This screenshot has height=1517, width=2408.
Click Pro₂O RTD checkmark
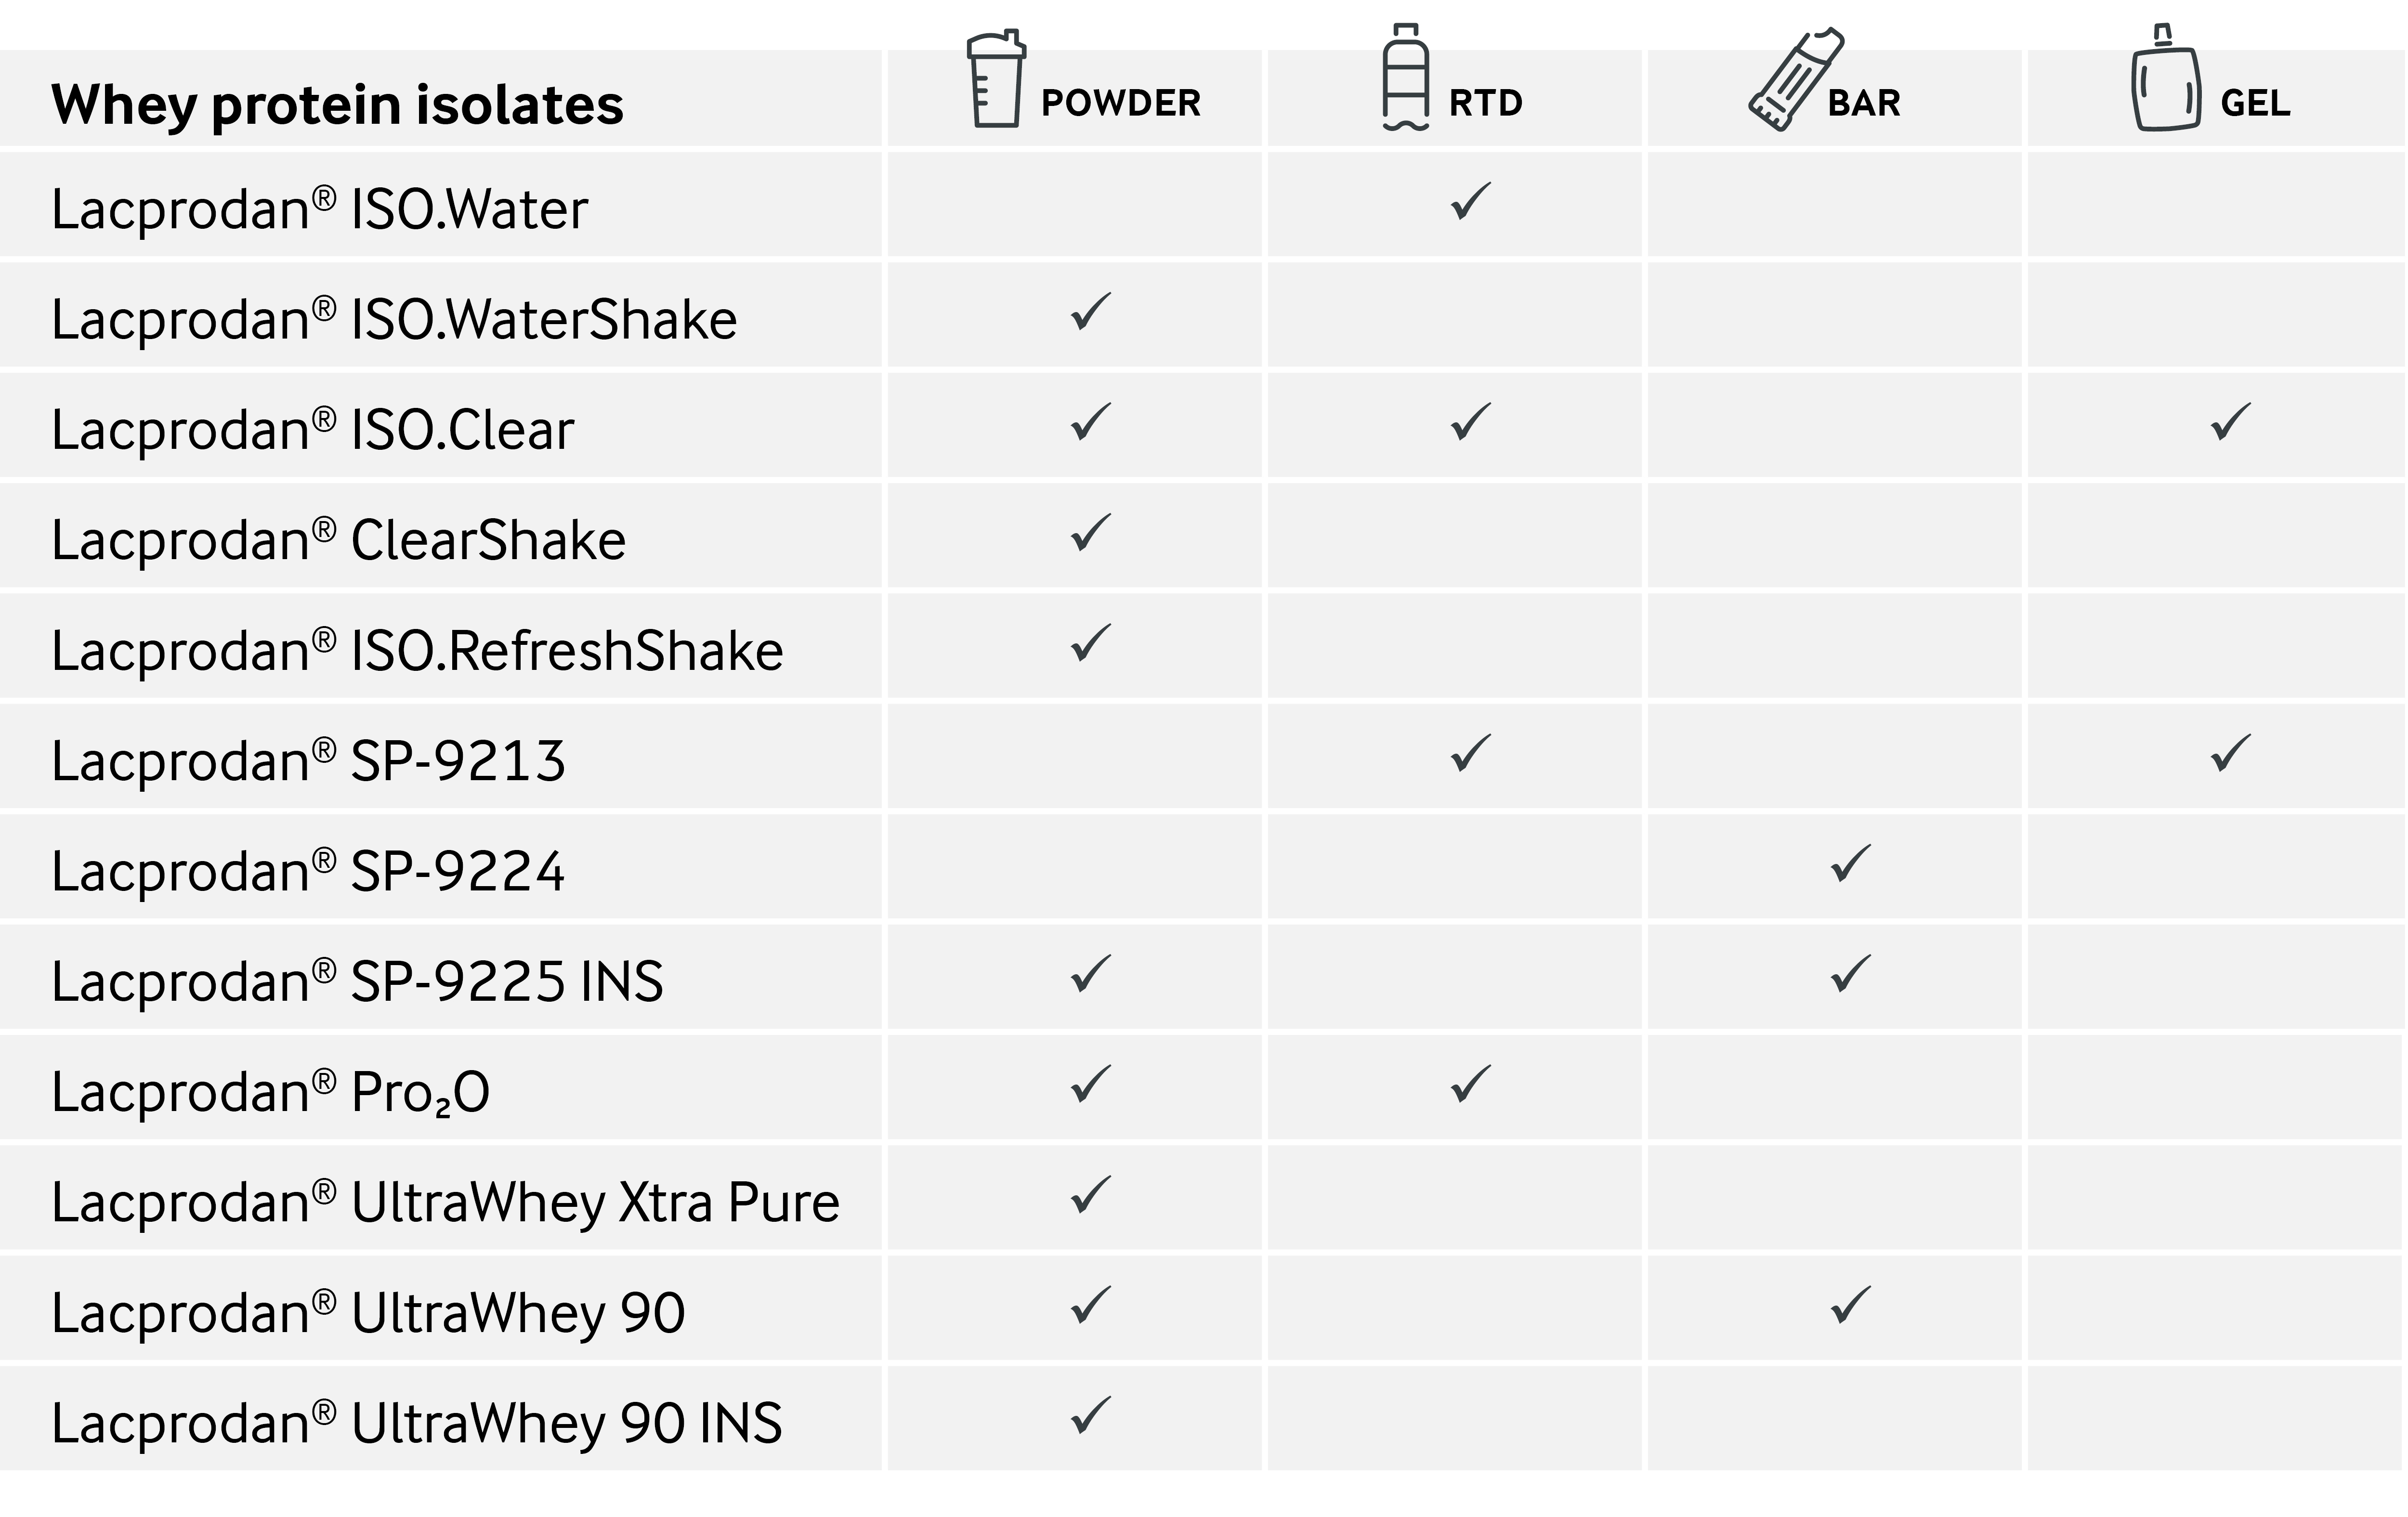click(1470, 1085)
